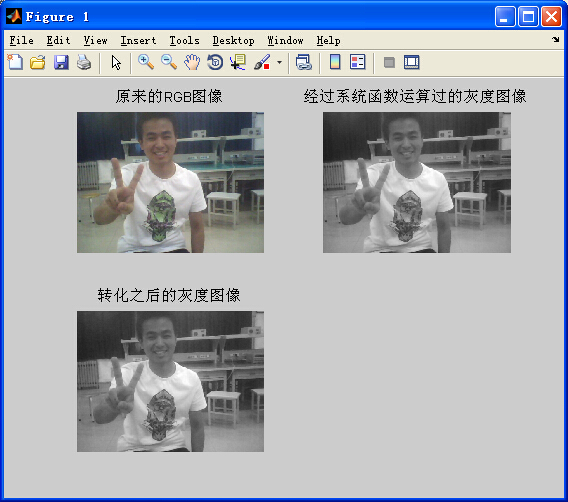Open the Edit menu
This screenshot has height=502, width=568.
coord(58,40)
